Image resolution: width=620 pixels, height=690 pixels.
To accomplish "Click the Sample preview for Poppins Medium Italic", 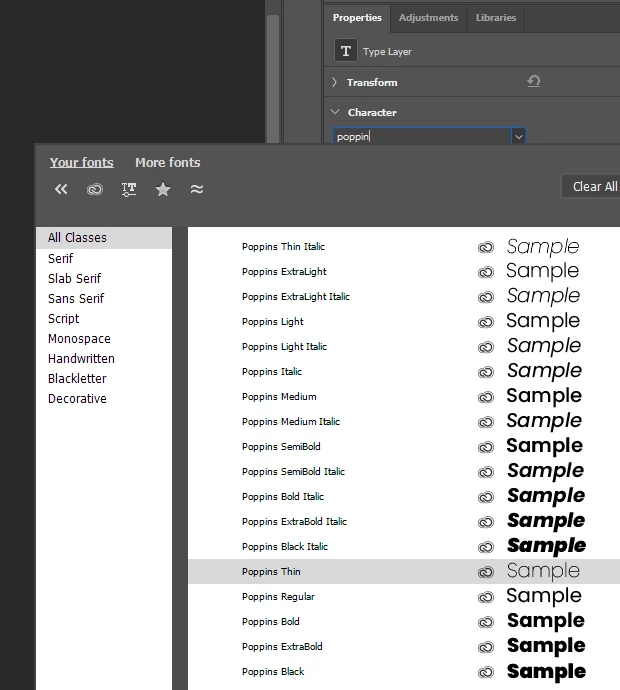I will coord(544,421).
